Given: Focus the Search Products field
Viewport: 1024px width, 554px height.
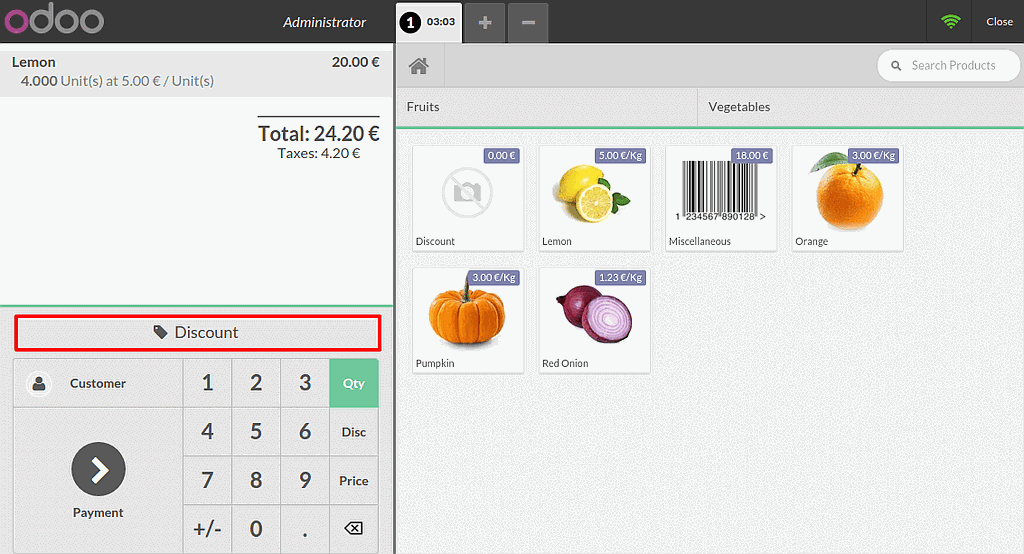Looking at the screenshot, I should tap(953, 66).
